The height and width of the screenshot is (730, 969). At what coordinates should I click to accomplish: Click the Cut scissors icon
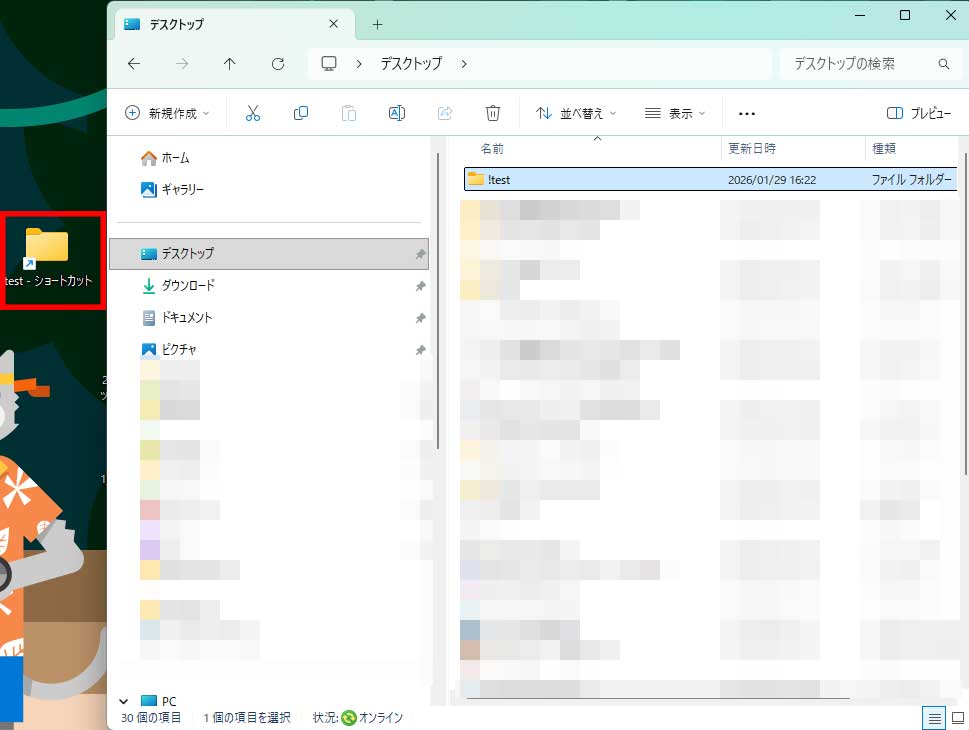point(253,113)
